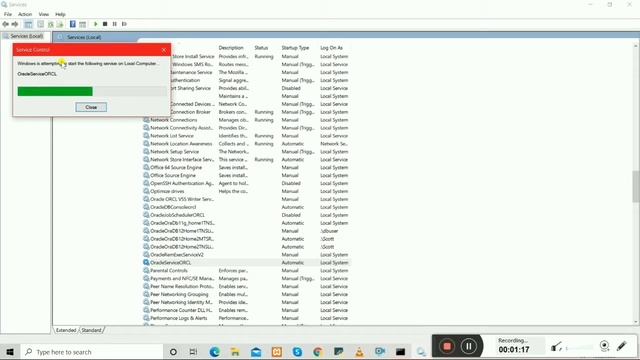This screenshot has height=360, width=640.
Task: Open the Command Prompt taskbar icon
Action: pos(400,351)
